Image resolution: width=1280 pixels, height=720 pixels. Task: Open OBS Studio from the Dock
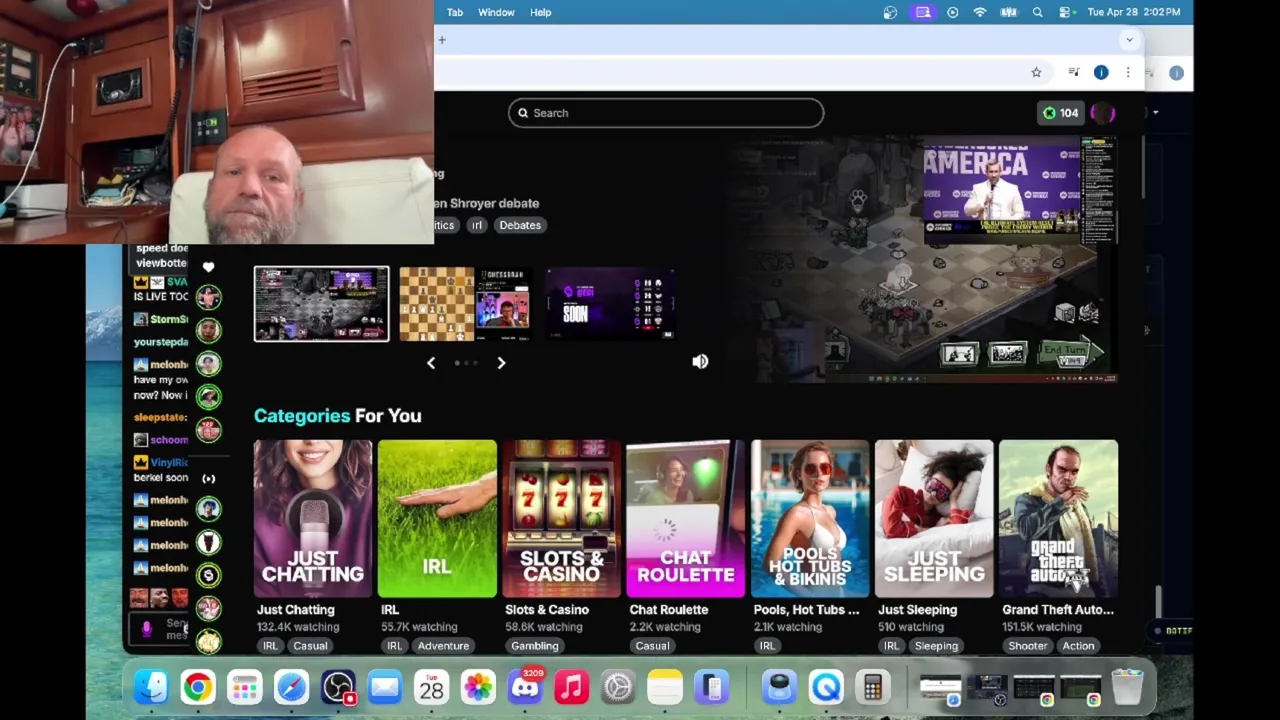coord(339,687)
